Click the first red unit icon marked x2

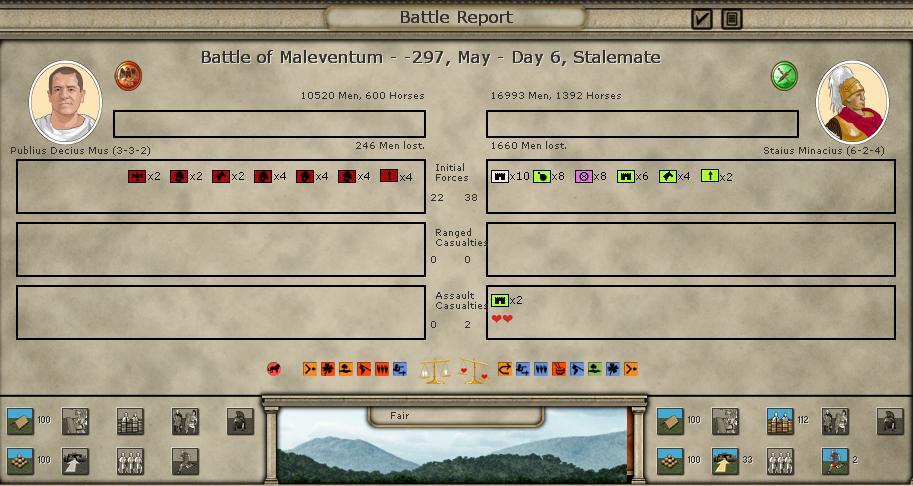click(x=137, y=177)
